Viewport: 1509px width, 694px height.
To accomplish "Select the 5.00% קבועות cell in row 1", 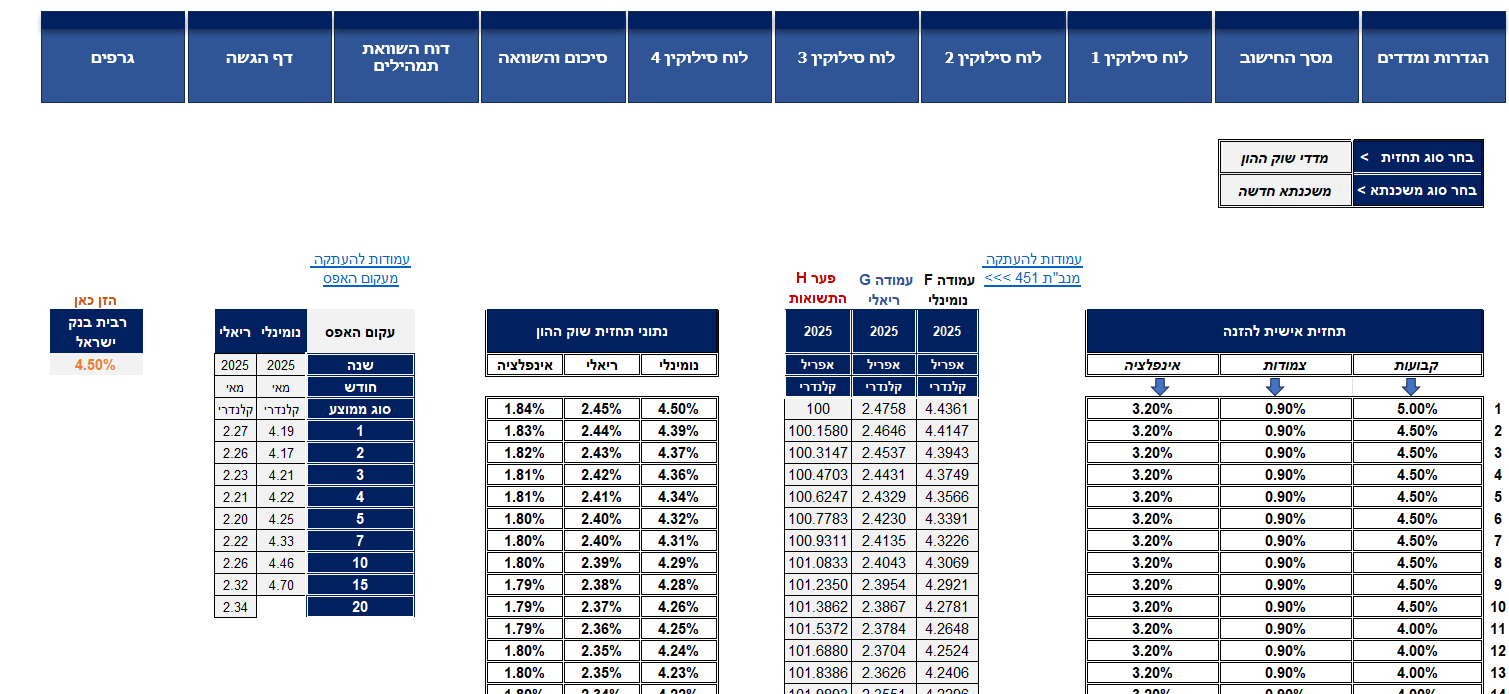I will coord(1417,408).
